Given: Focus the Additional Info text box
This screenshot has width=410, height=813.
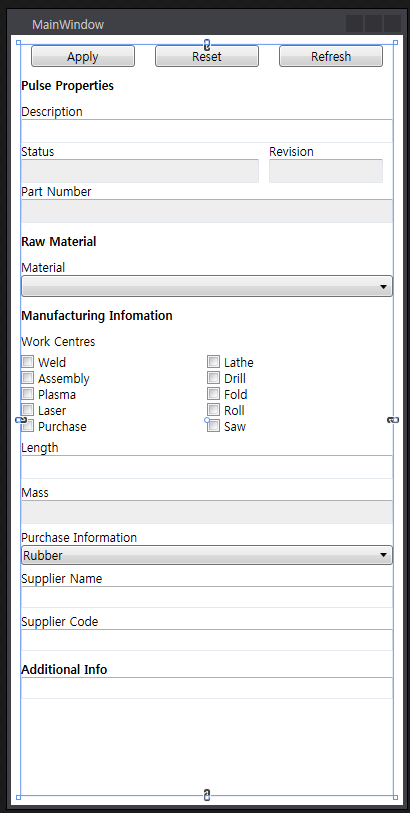Looking at the screenshot, I should click(207, 688).
